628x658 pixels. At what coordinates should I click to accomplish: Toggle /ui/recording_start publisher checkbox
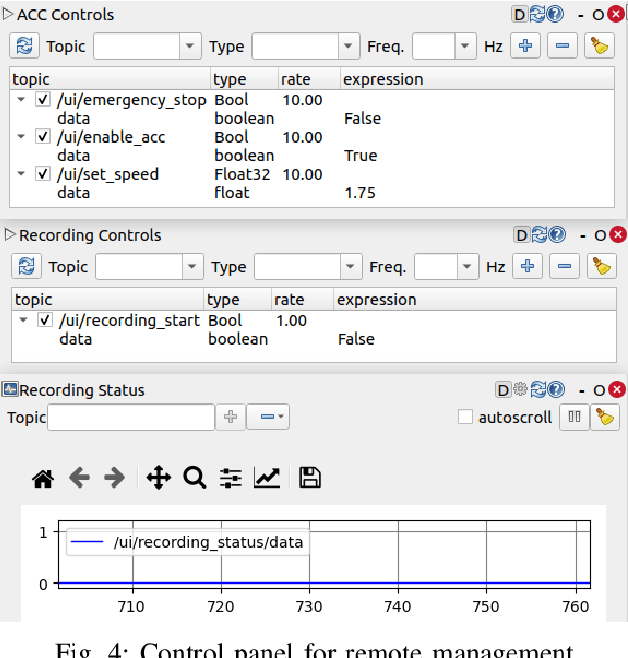tap(44, 320)
